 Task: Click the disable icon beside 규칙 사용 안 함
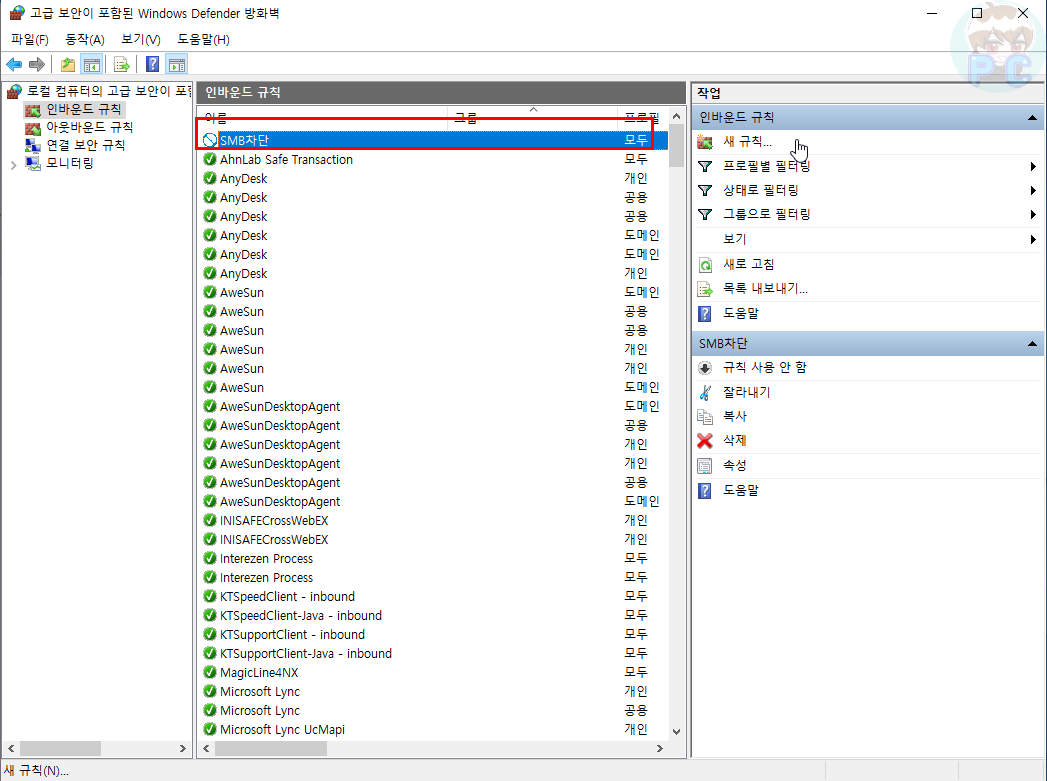click(704, 368)
